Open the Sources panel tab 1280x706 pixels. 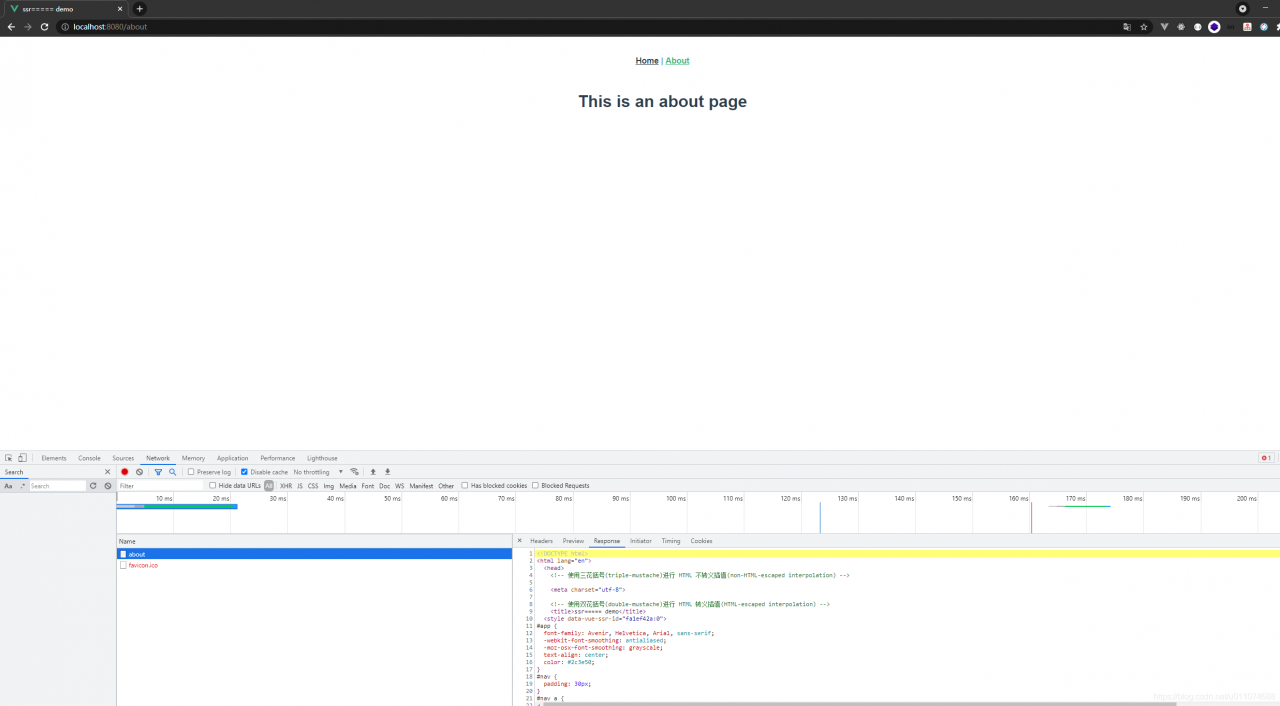click(123, 458)
